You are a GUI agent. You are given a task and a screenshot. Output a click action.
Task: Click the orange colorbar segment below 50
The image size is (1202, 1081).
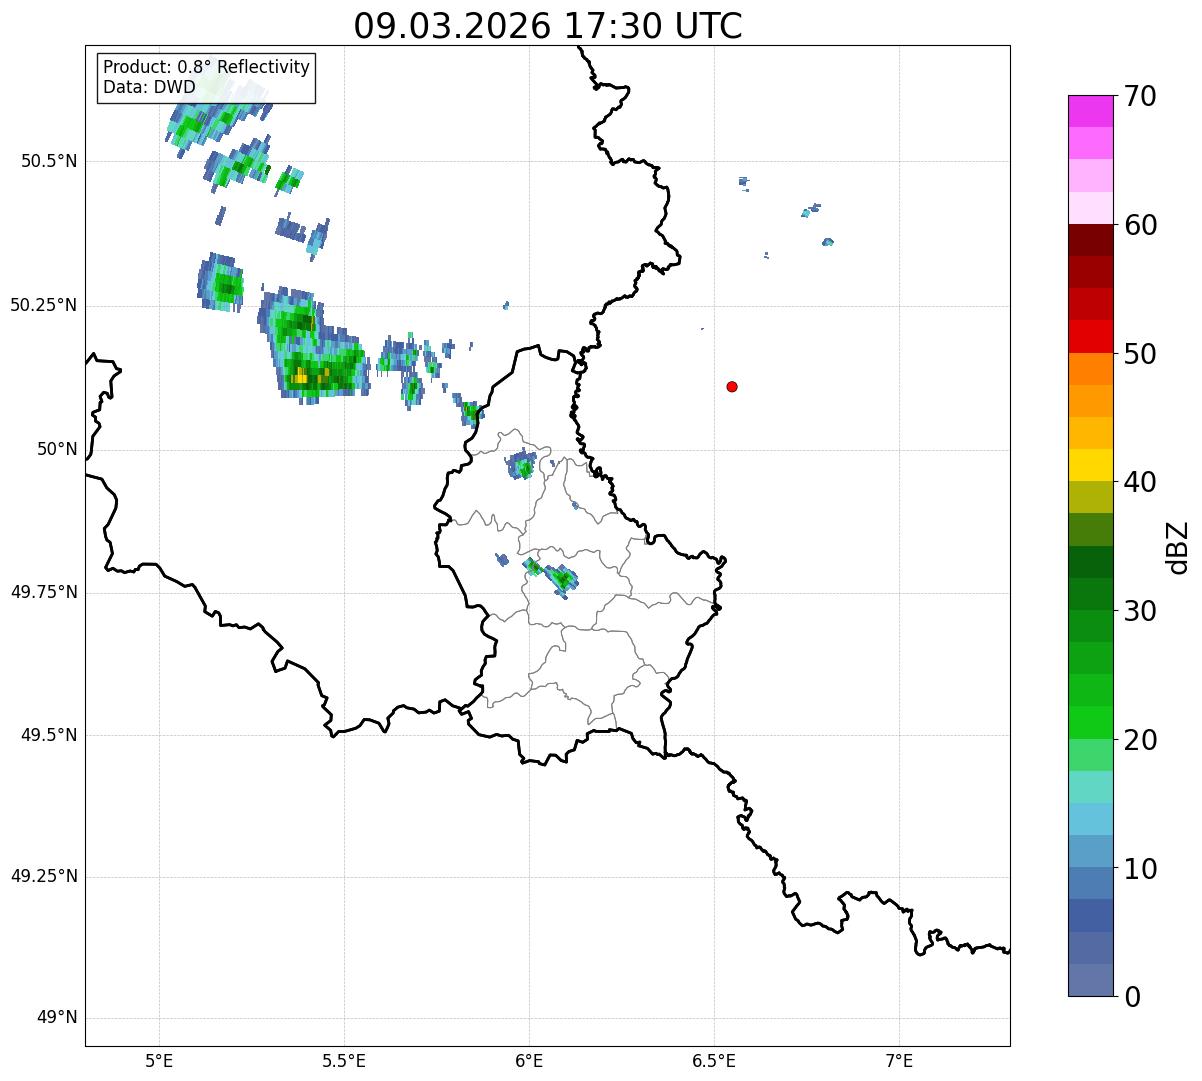[x=1090, y=369]
